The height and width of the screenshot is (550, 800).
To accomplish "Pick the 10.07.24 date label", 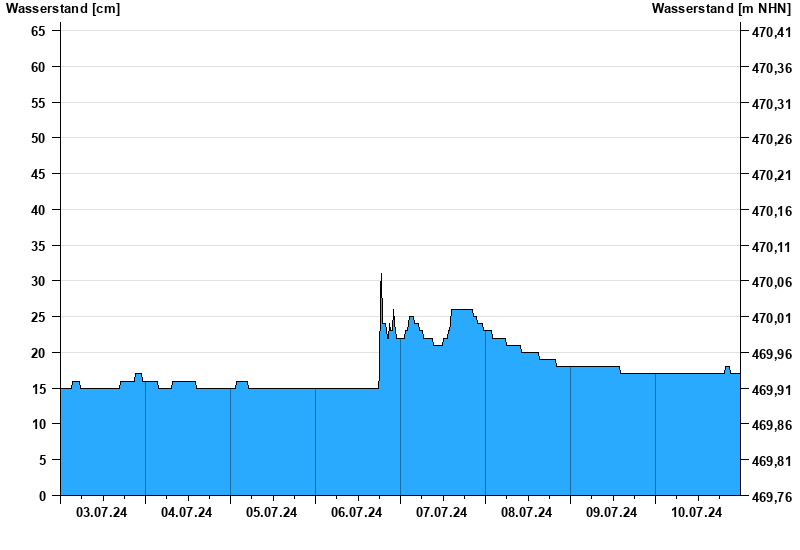I will tap(696, 512).
